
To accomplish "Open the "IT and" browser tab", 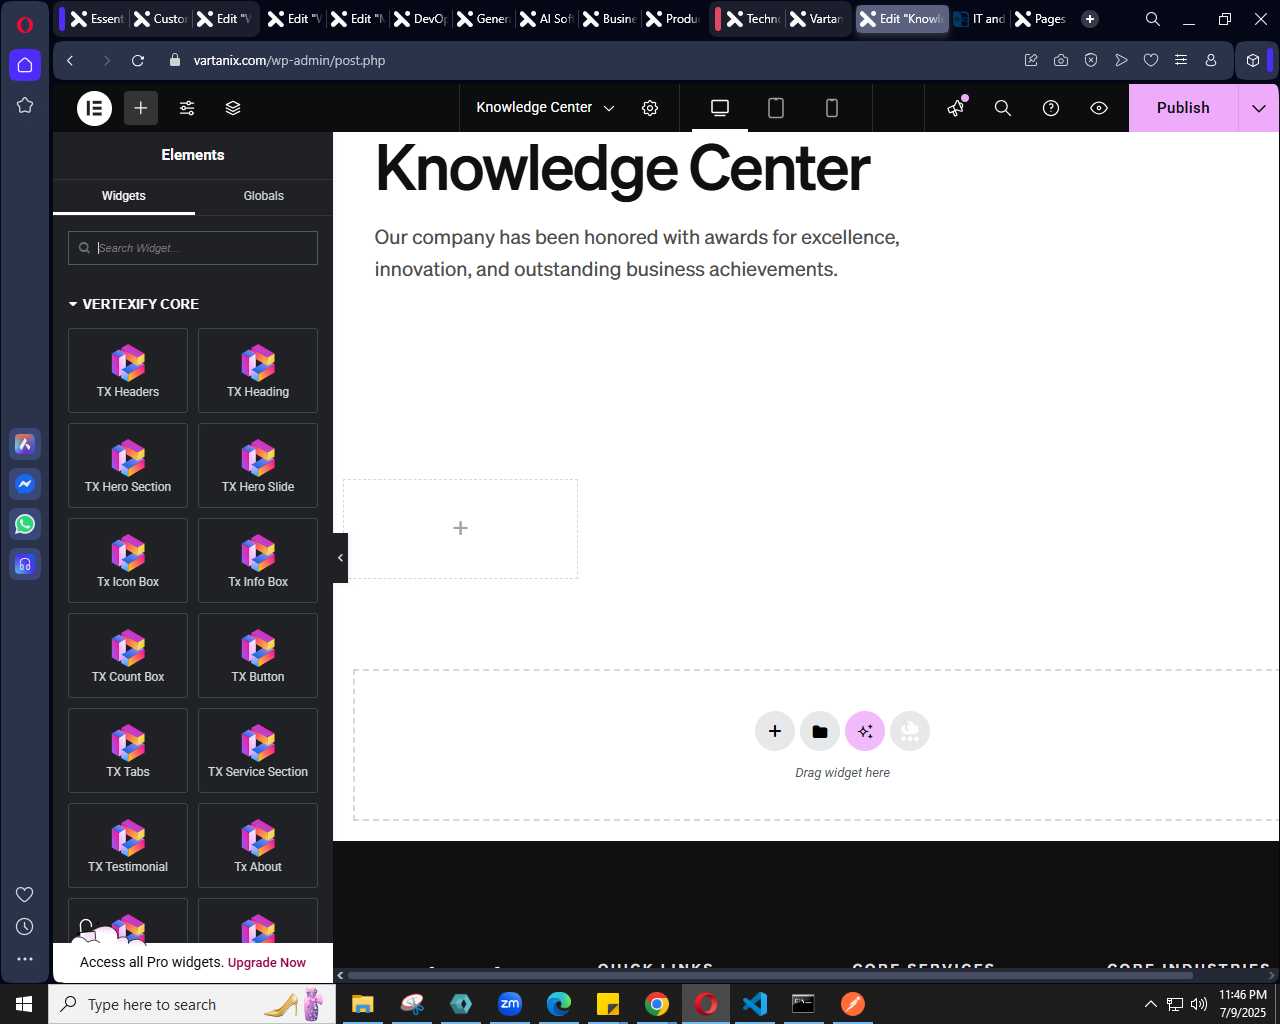I will [980, 19].
